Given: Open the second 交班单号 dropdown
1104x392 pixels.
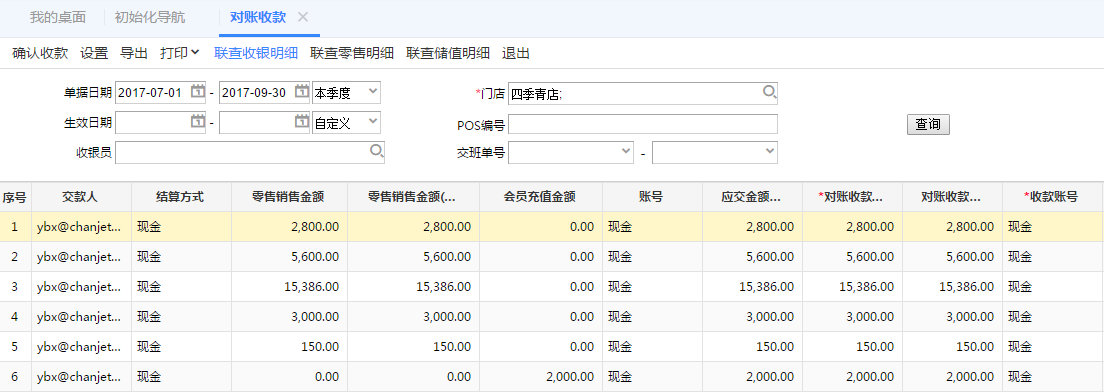Looking at the screenshot, I should pos(715,152).
